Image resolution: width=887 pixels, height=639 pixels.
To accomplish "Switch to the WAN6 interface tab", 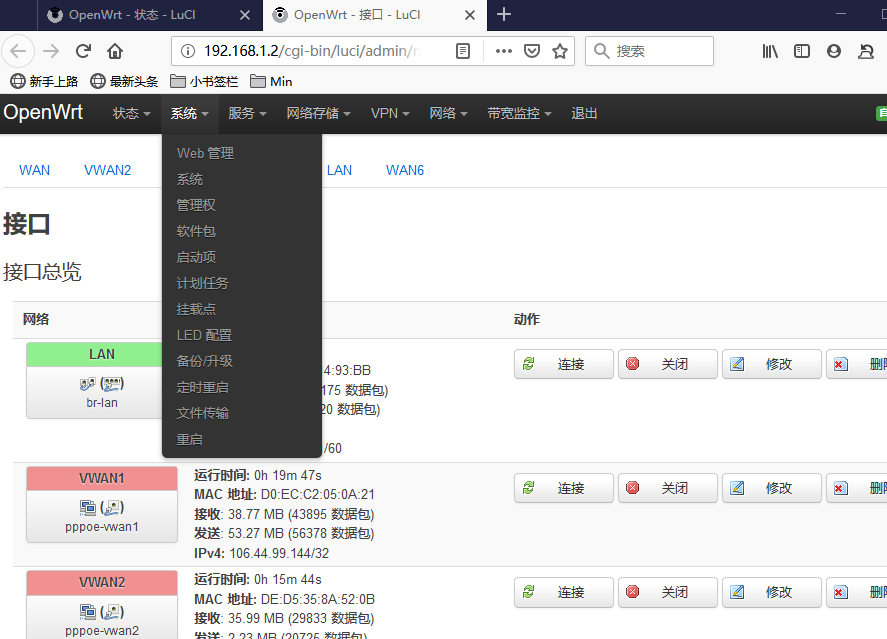I will pos(405,170).
